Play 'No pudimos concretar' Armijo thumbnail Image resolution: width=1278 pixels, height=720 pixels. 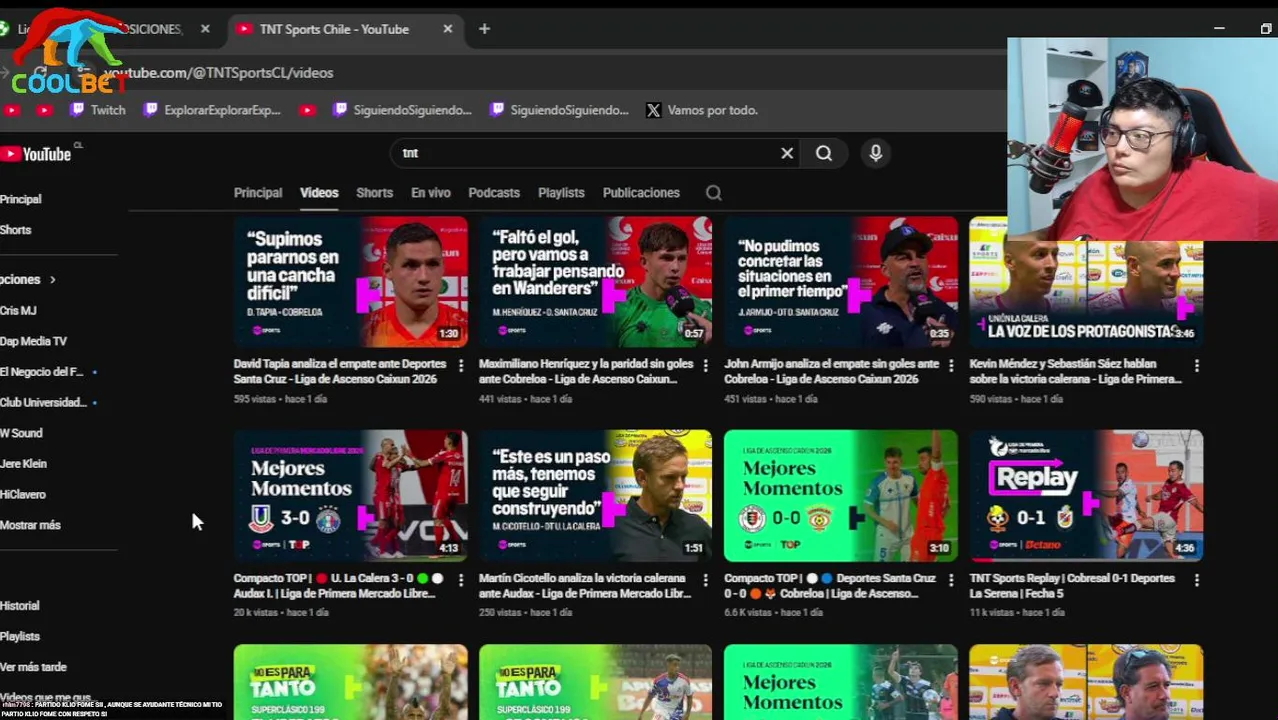click(841, 282)
